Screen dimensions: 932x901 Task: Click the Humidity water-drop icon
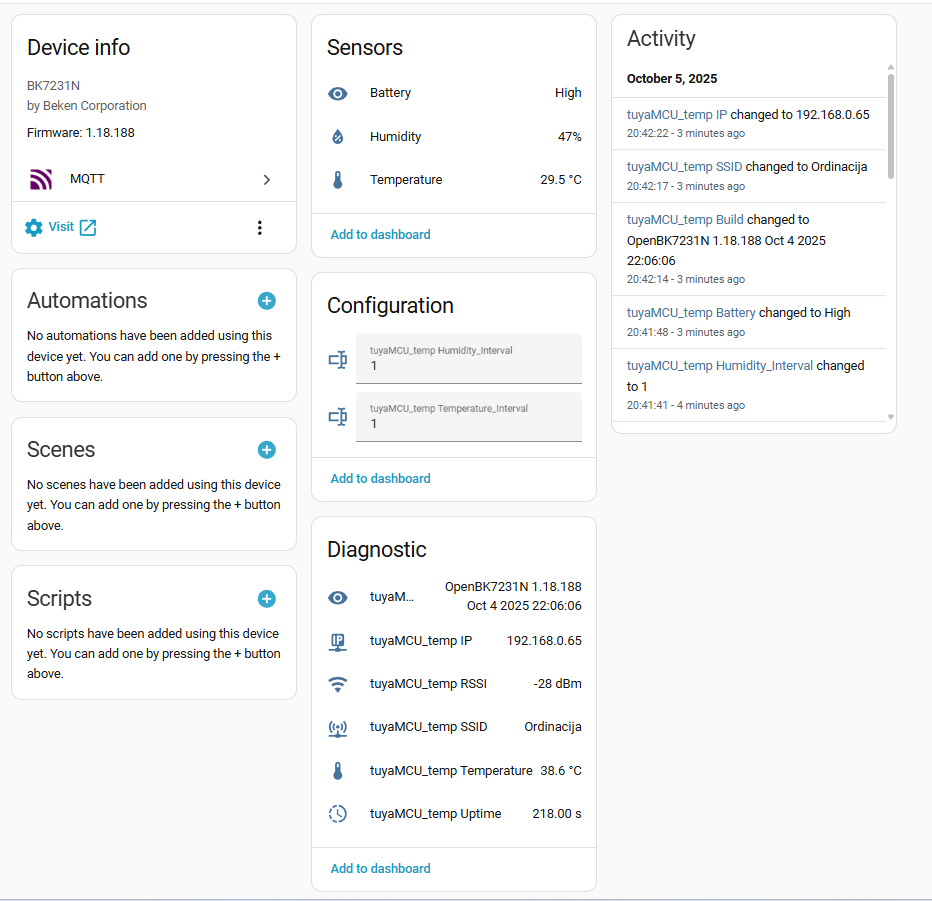click(x=338, y=137)
